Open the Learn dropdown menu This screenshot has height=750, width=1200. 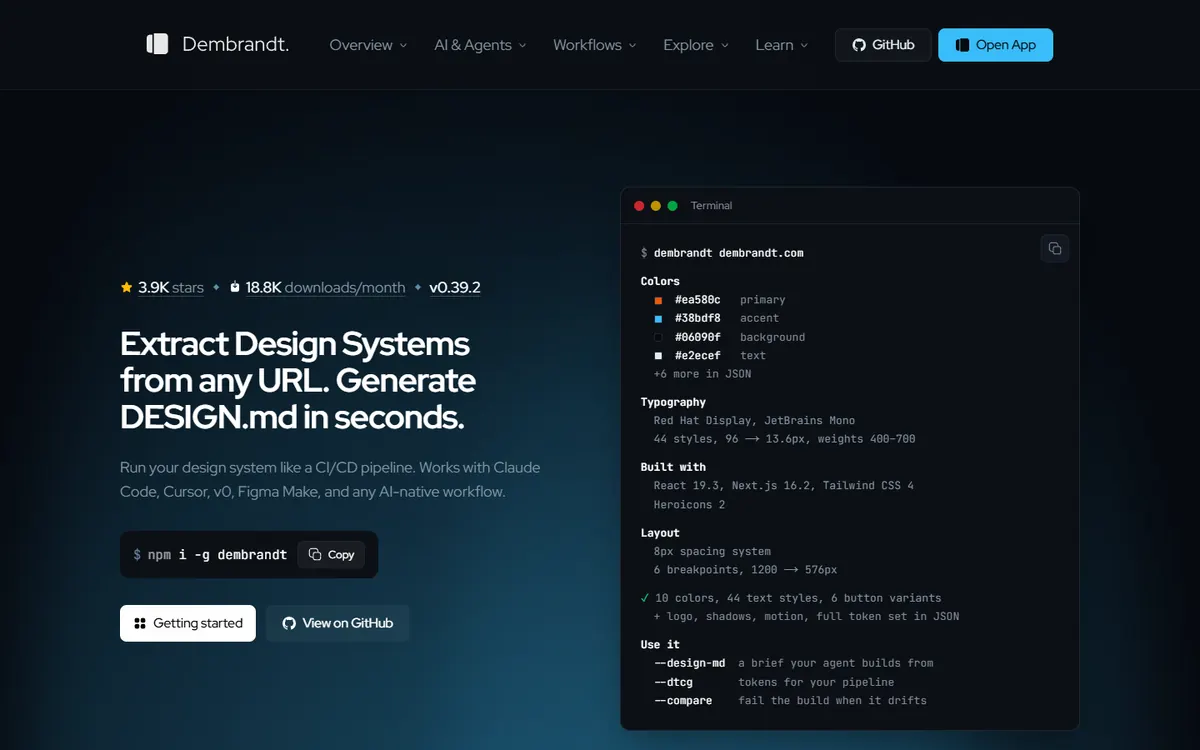pyautogui.click(x=782, y=45)
